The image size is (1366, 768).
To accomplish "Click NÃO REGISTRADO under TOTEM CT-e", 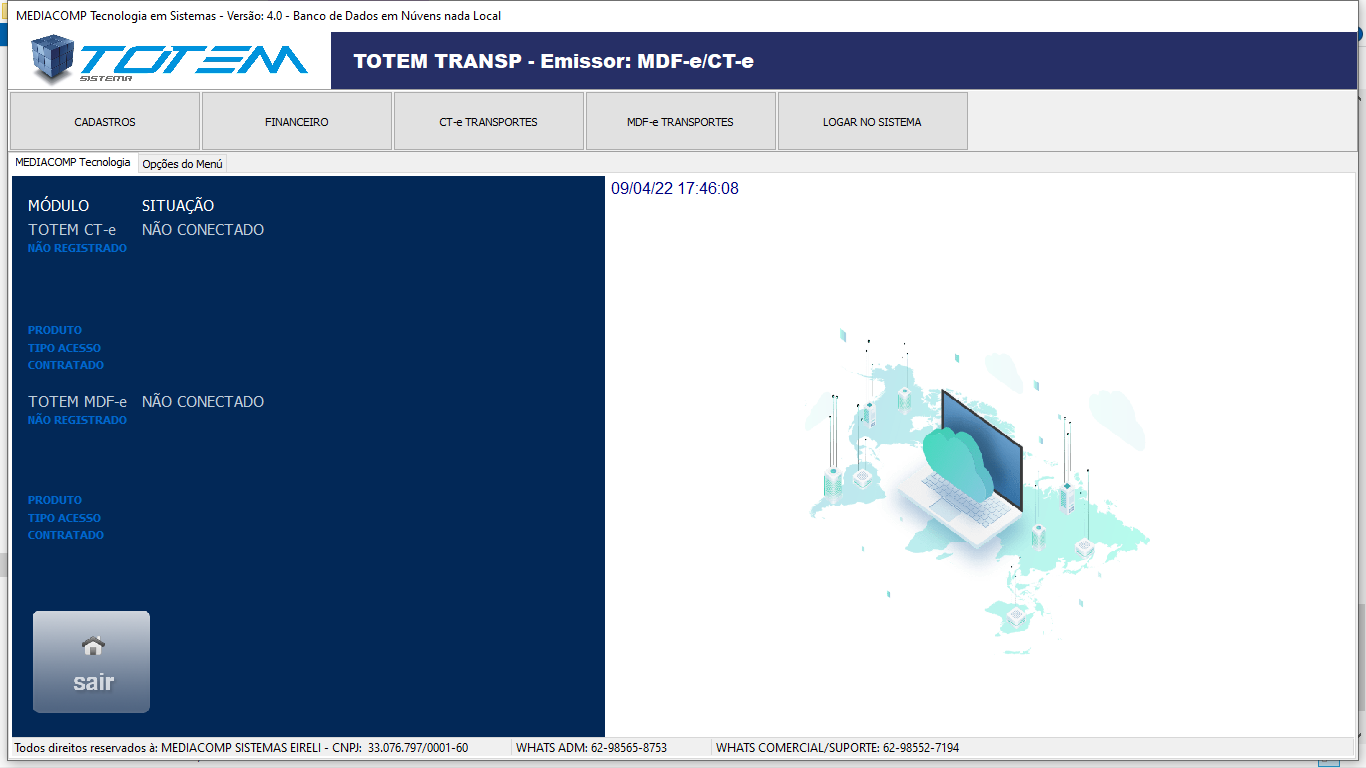I will click(77, 248).
